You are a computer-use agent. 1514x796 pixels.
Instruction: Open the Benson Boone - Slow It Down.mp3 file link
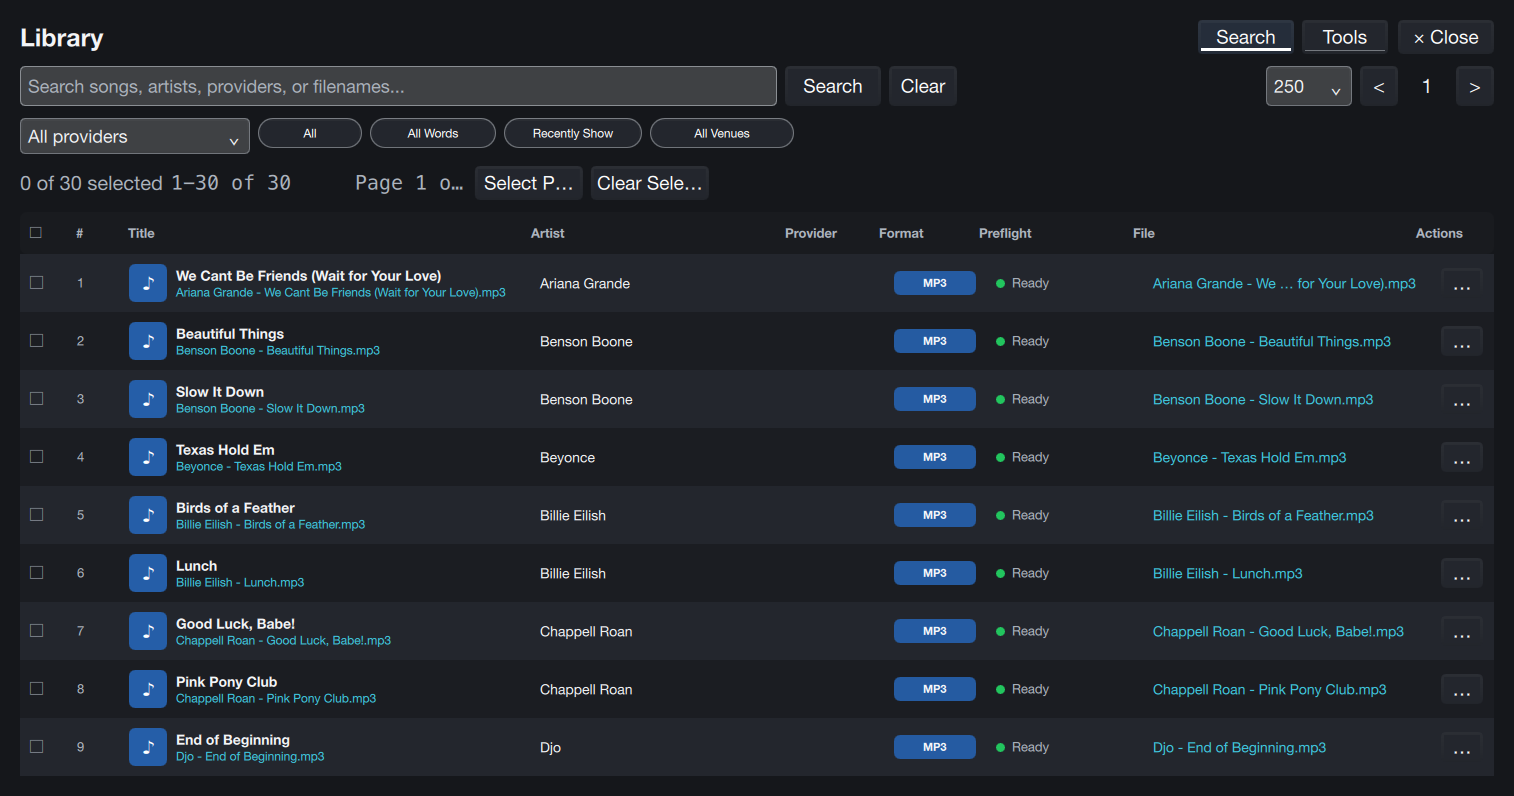coord(1263,399)
